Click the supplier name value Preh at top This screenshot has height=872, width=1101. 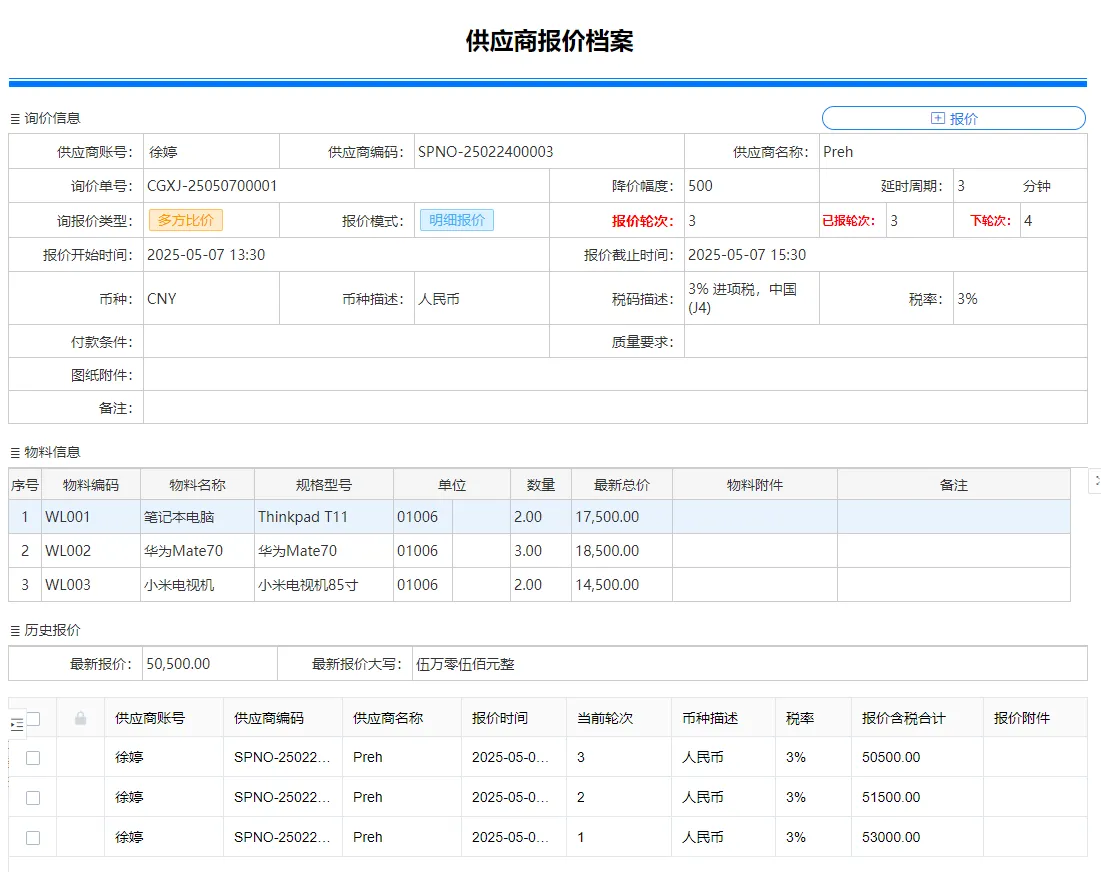(838, 152)
